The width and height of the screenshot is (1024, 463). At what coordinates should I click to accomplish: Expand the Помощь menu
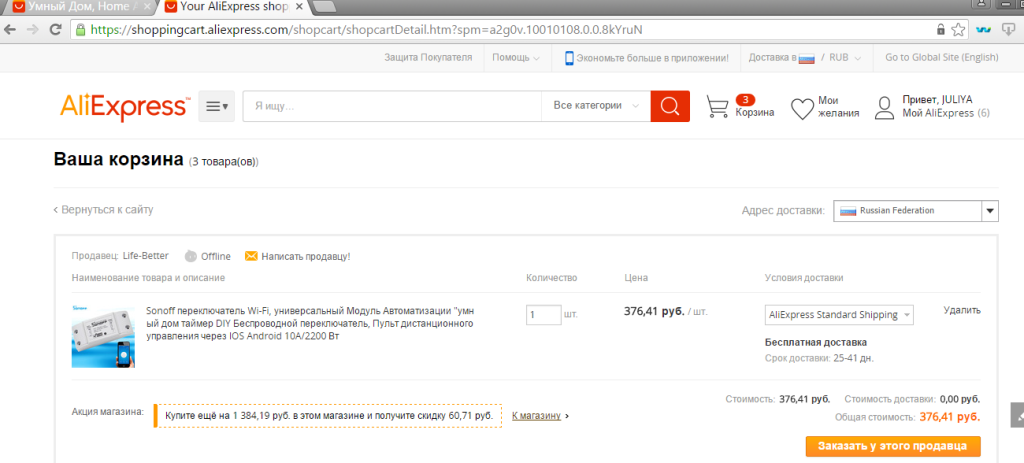coord(516,57)
